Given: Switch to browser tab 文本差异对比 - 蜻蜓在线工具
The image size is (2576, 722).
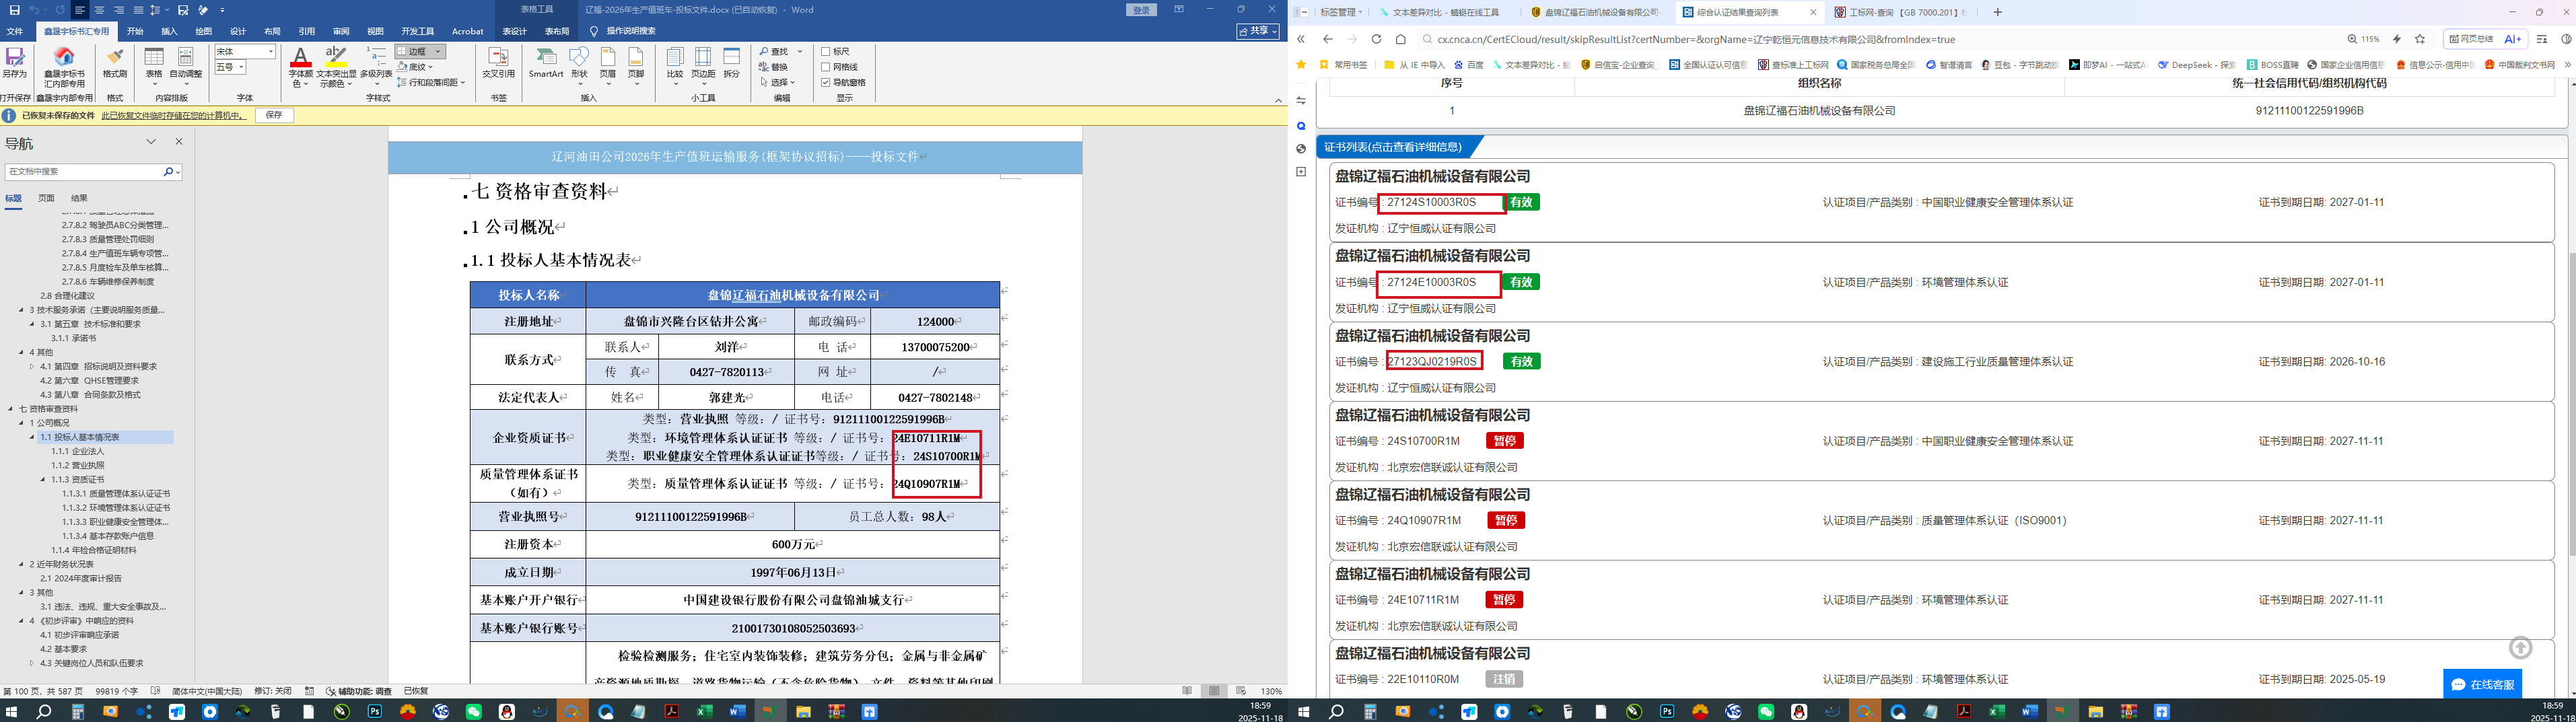Looking at the screenshot, I should [x=1445, y=12].
